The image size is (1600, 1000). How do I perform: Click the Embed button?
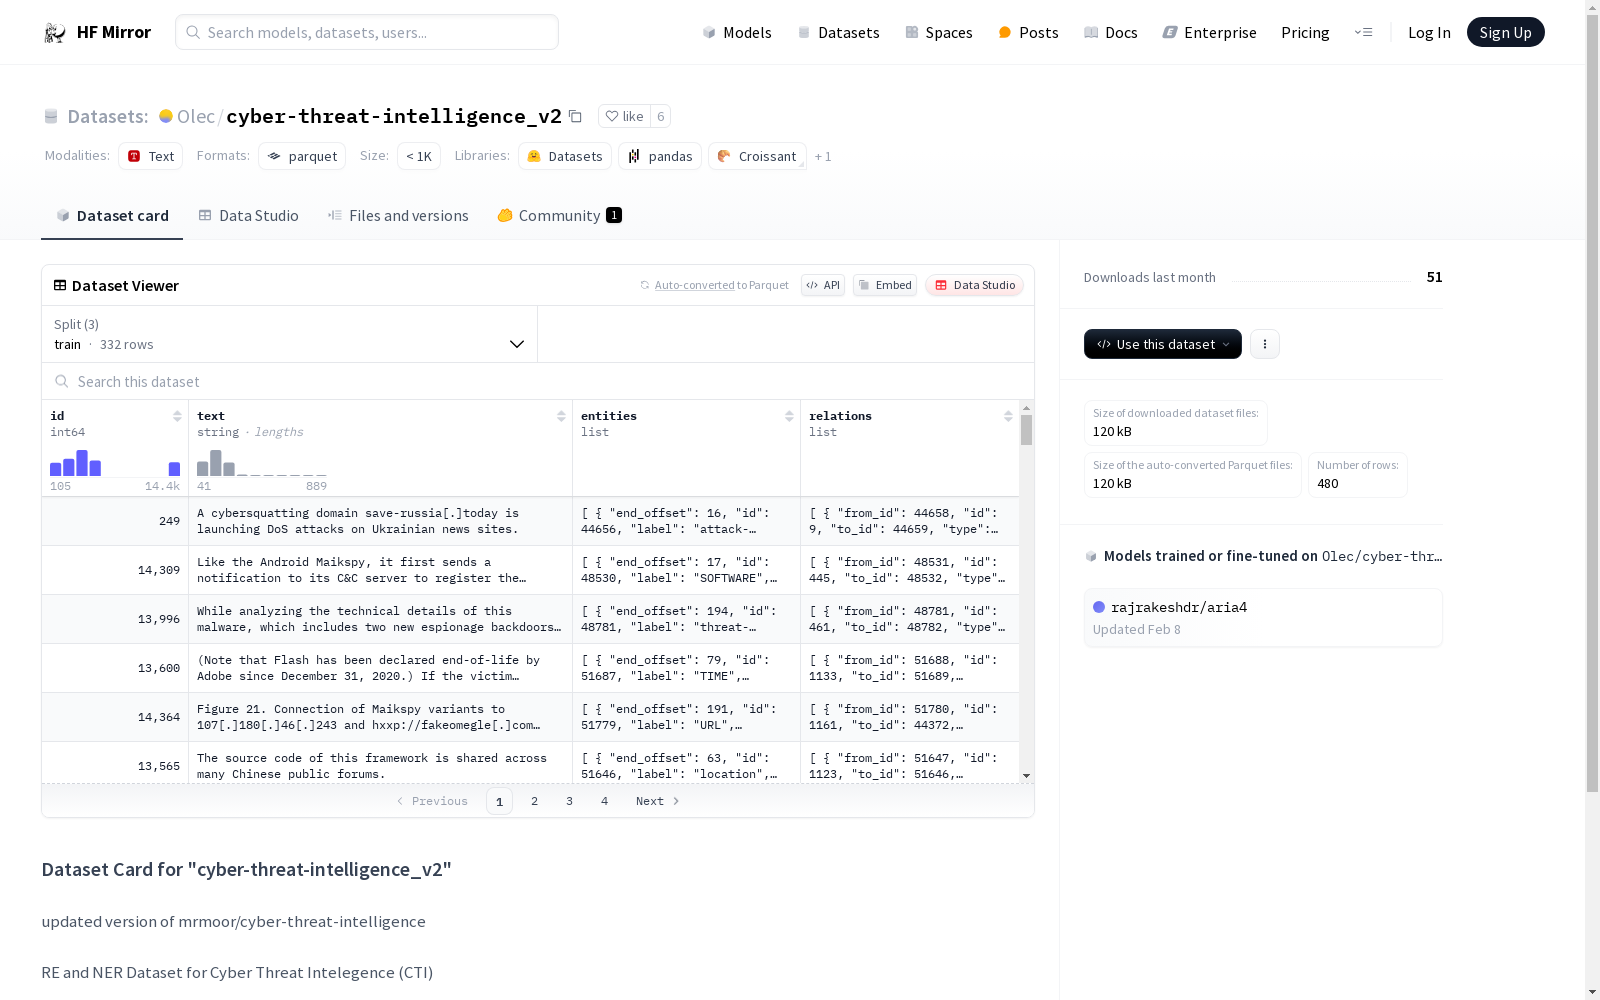(x=885, y=285)
